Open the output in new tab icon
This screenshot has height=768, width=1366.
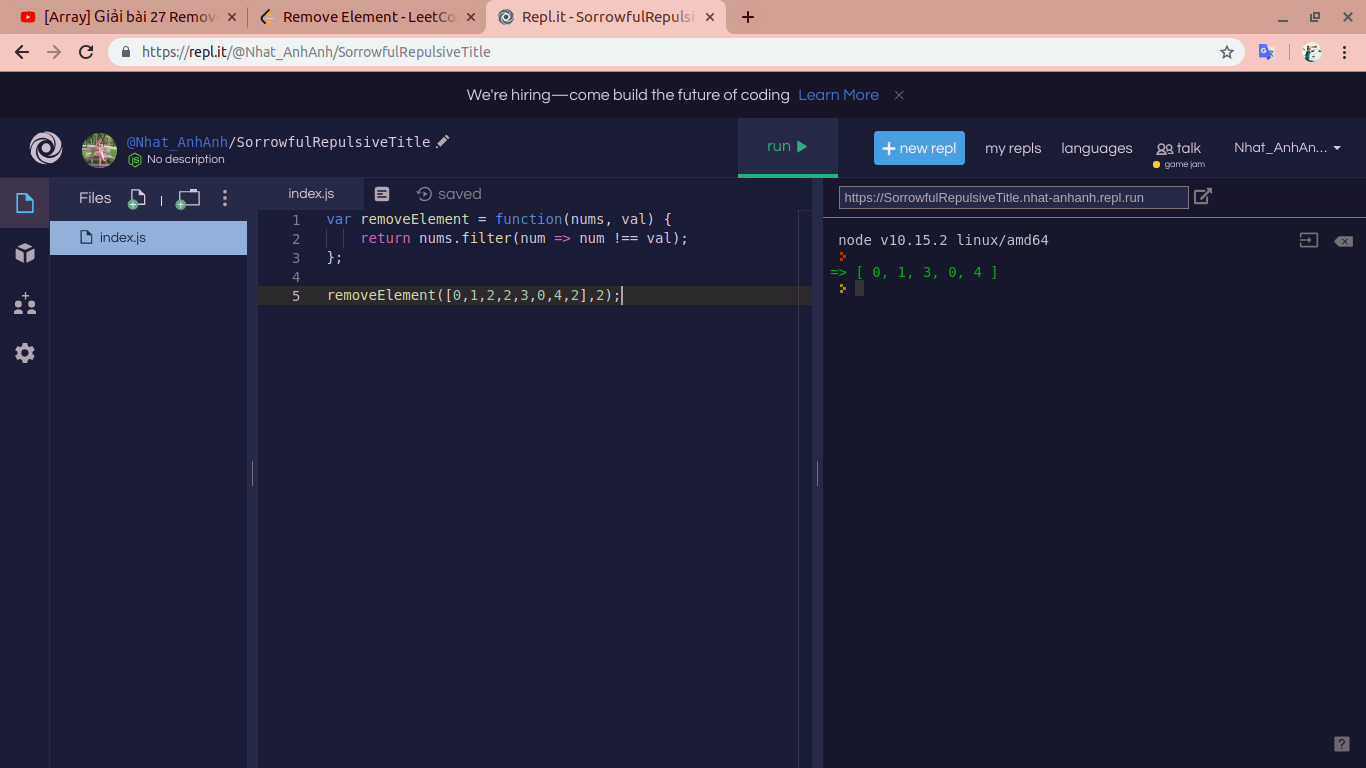tap(1203, 197)
